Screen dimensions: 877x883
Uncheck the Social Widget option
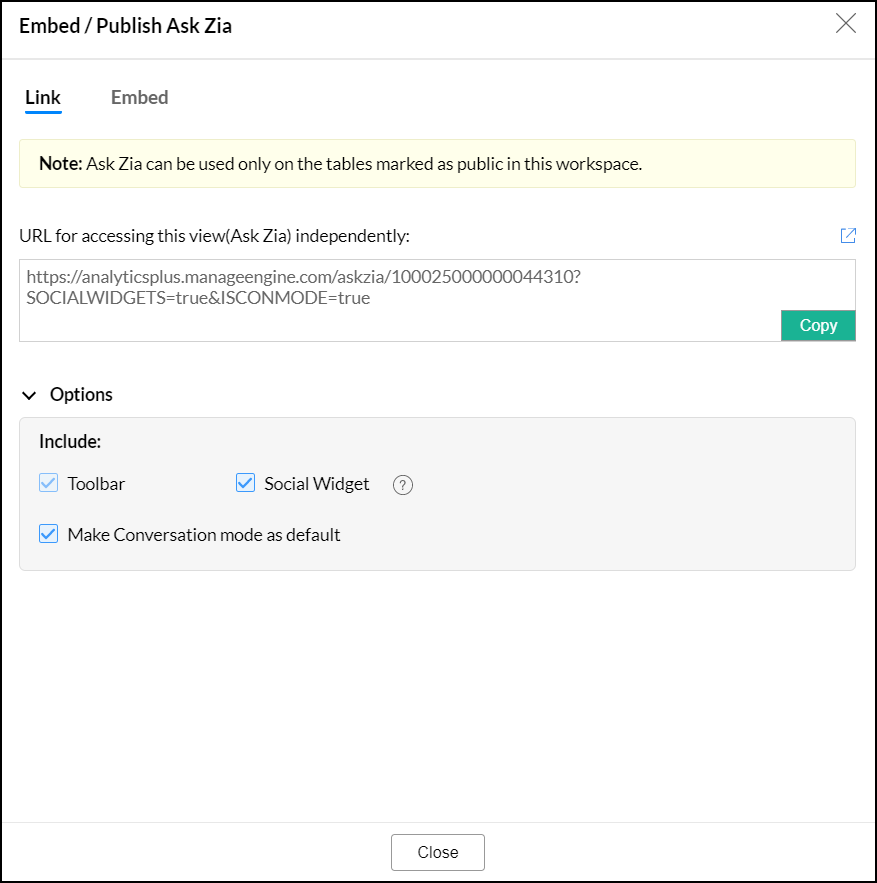(x=245, y=483)
